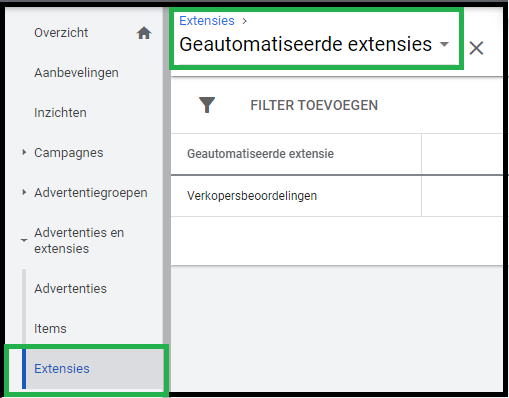Open the Geautomatiseerde extensies dropdown arrow
Image resolution: width=509 pixels, height=398 pixels.
pos(444,44)
